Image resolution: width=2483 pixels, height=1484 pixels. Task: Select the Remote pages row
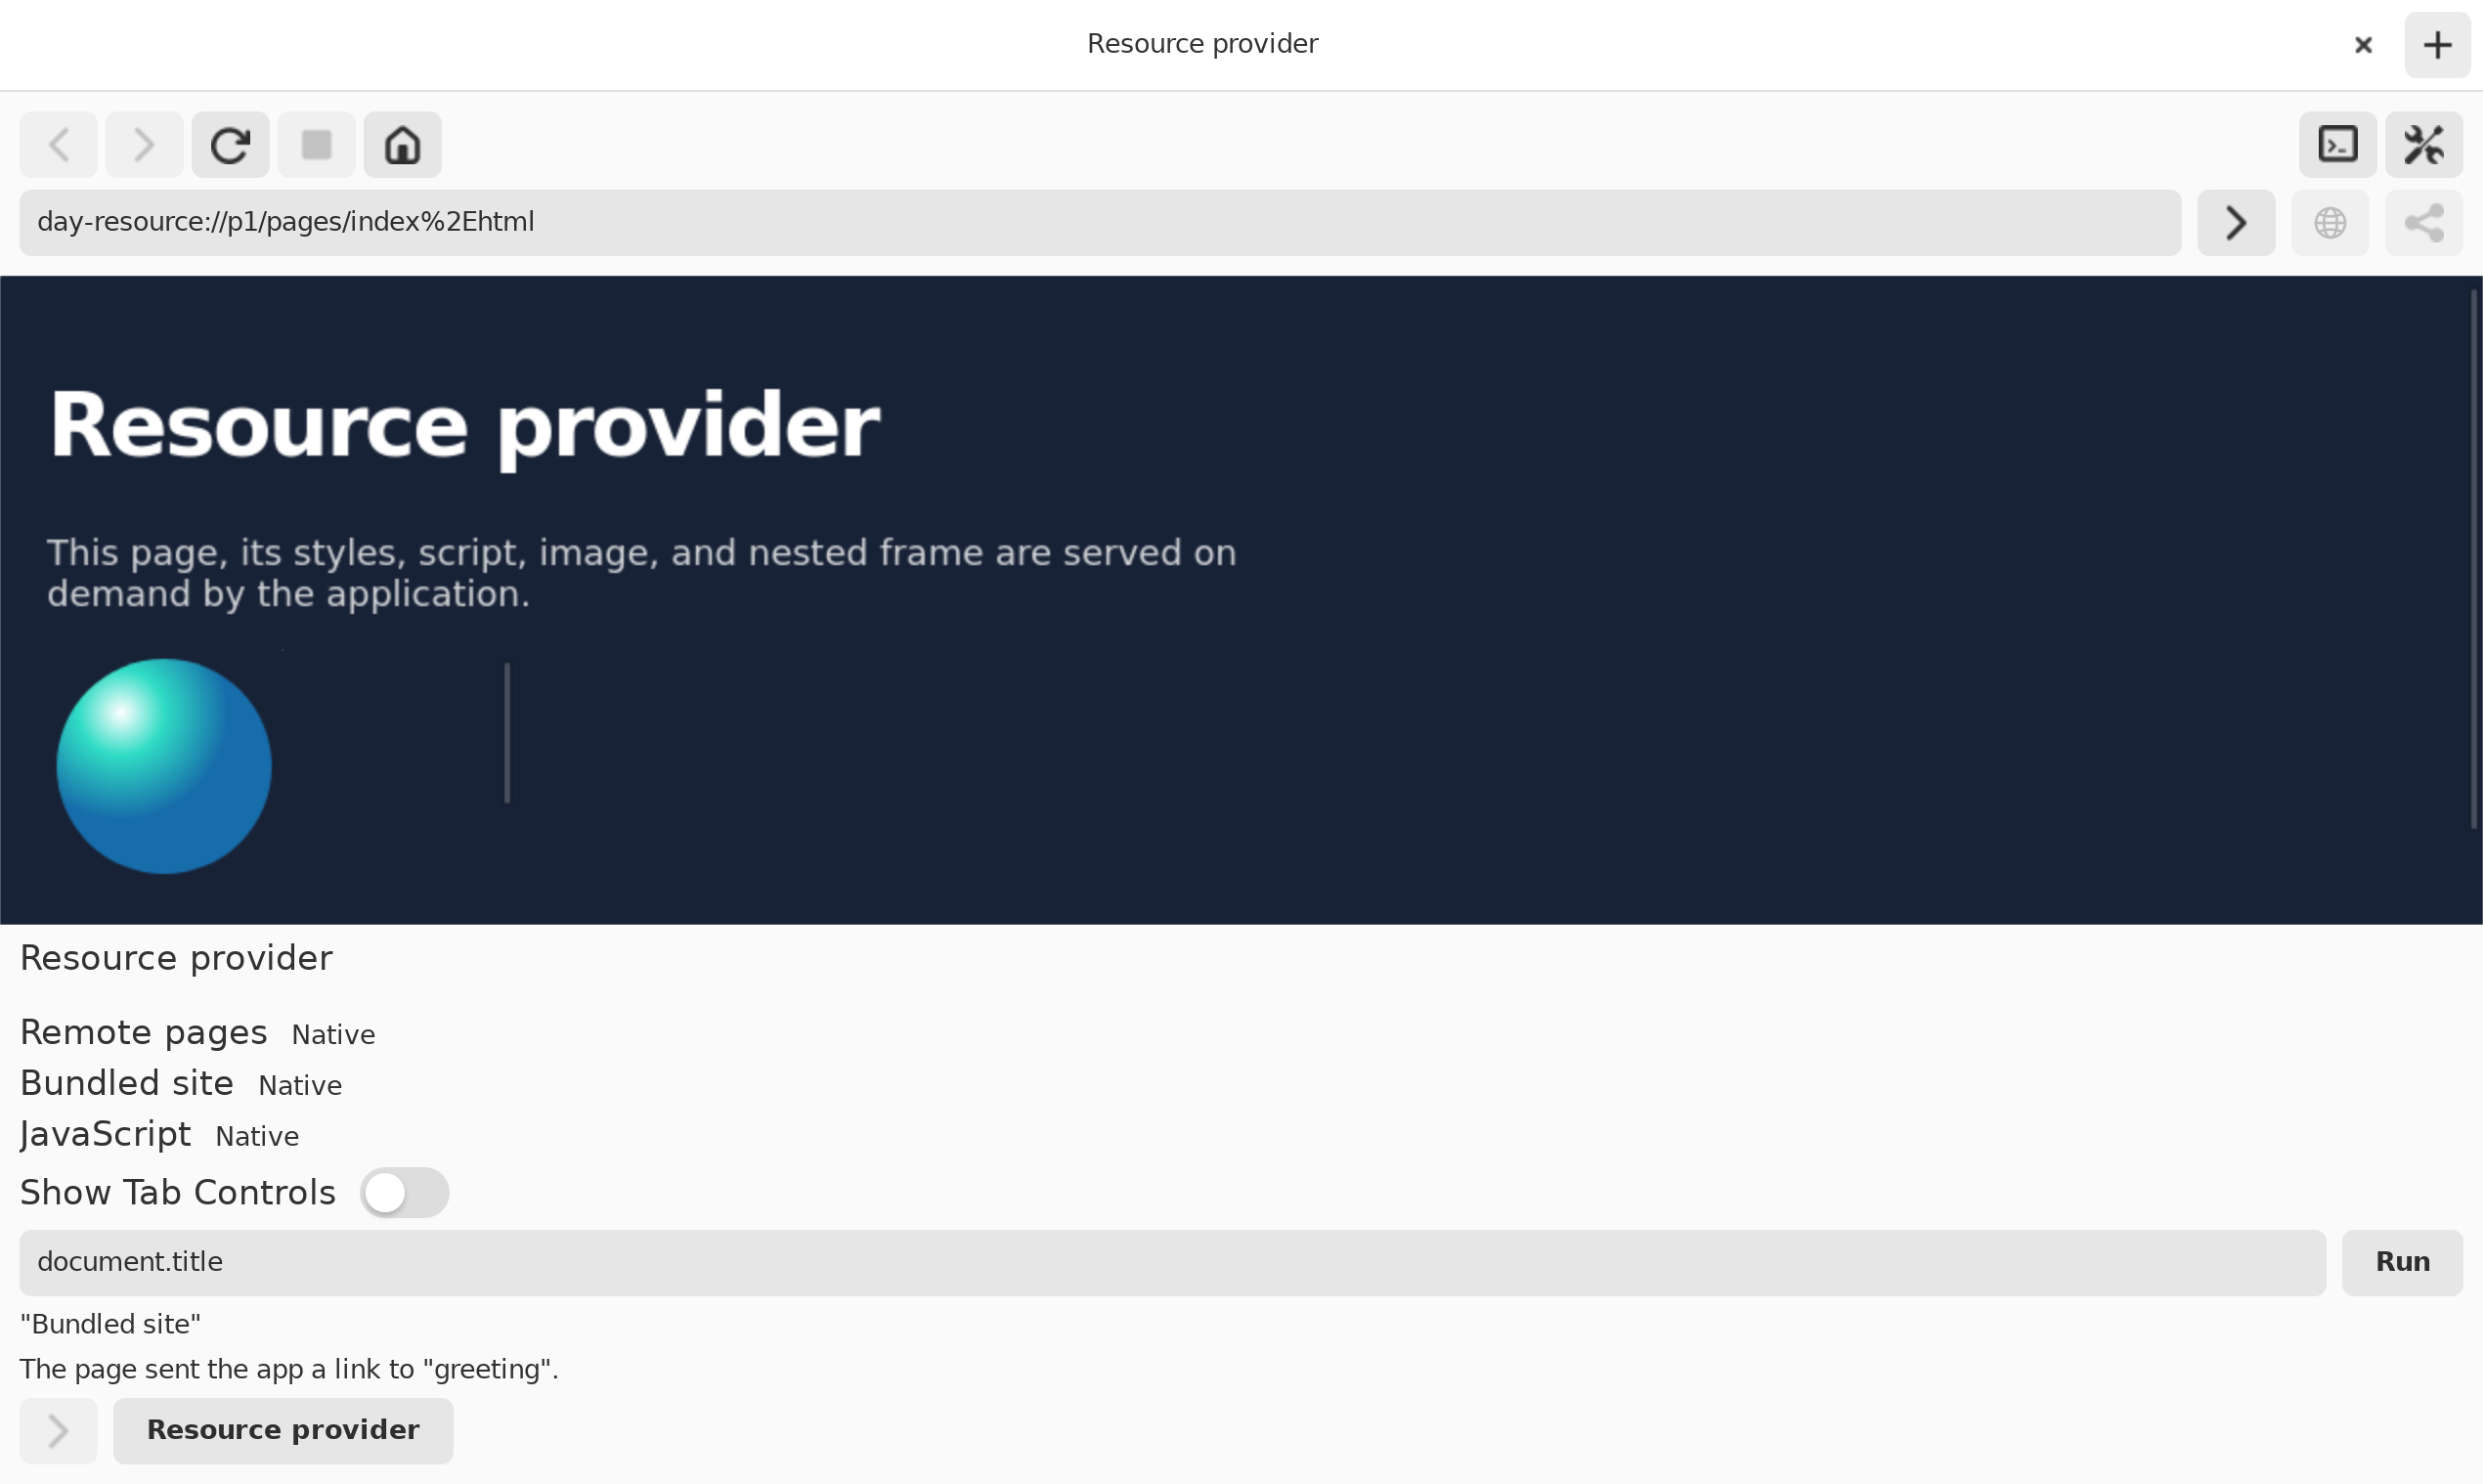[x=198, y=1033]
